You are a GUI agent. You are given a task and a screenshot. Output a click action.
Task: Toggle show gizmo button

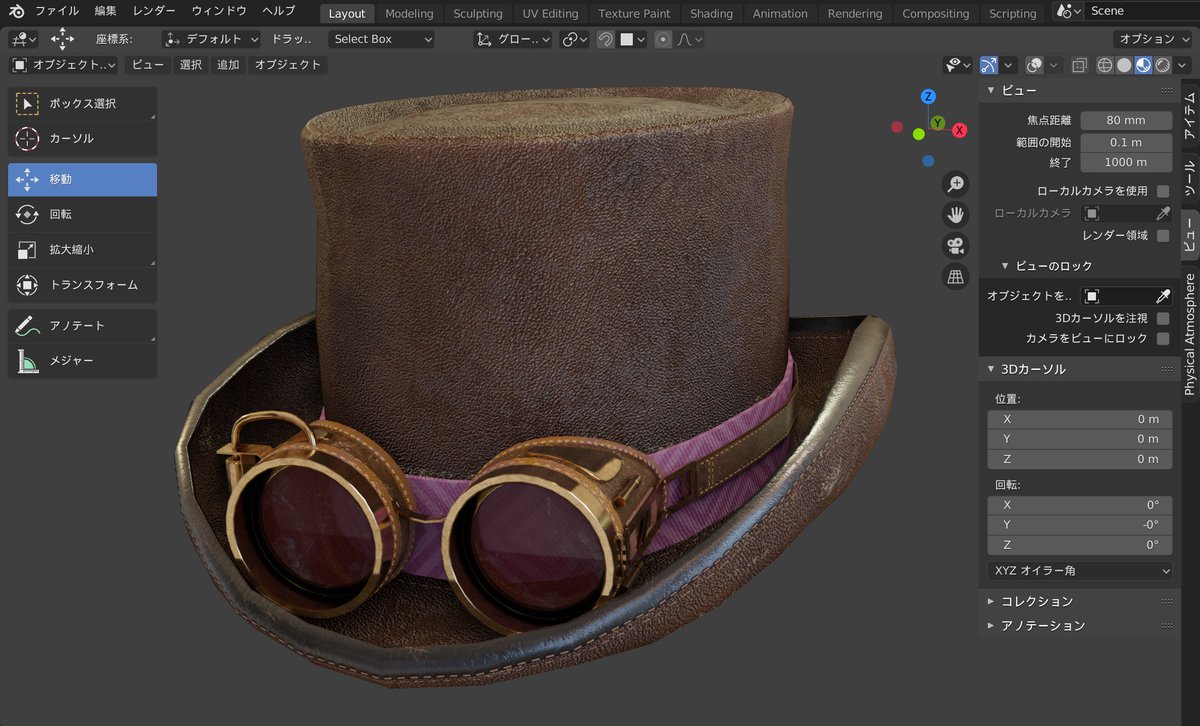[988, 65]
